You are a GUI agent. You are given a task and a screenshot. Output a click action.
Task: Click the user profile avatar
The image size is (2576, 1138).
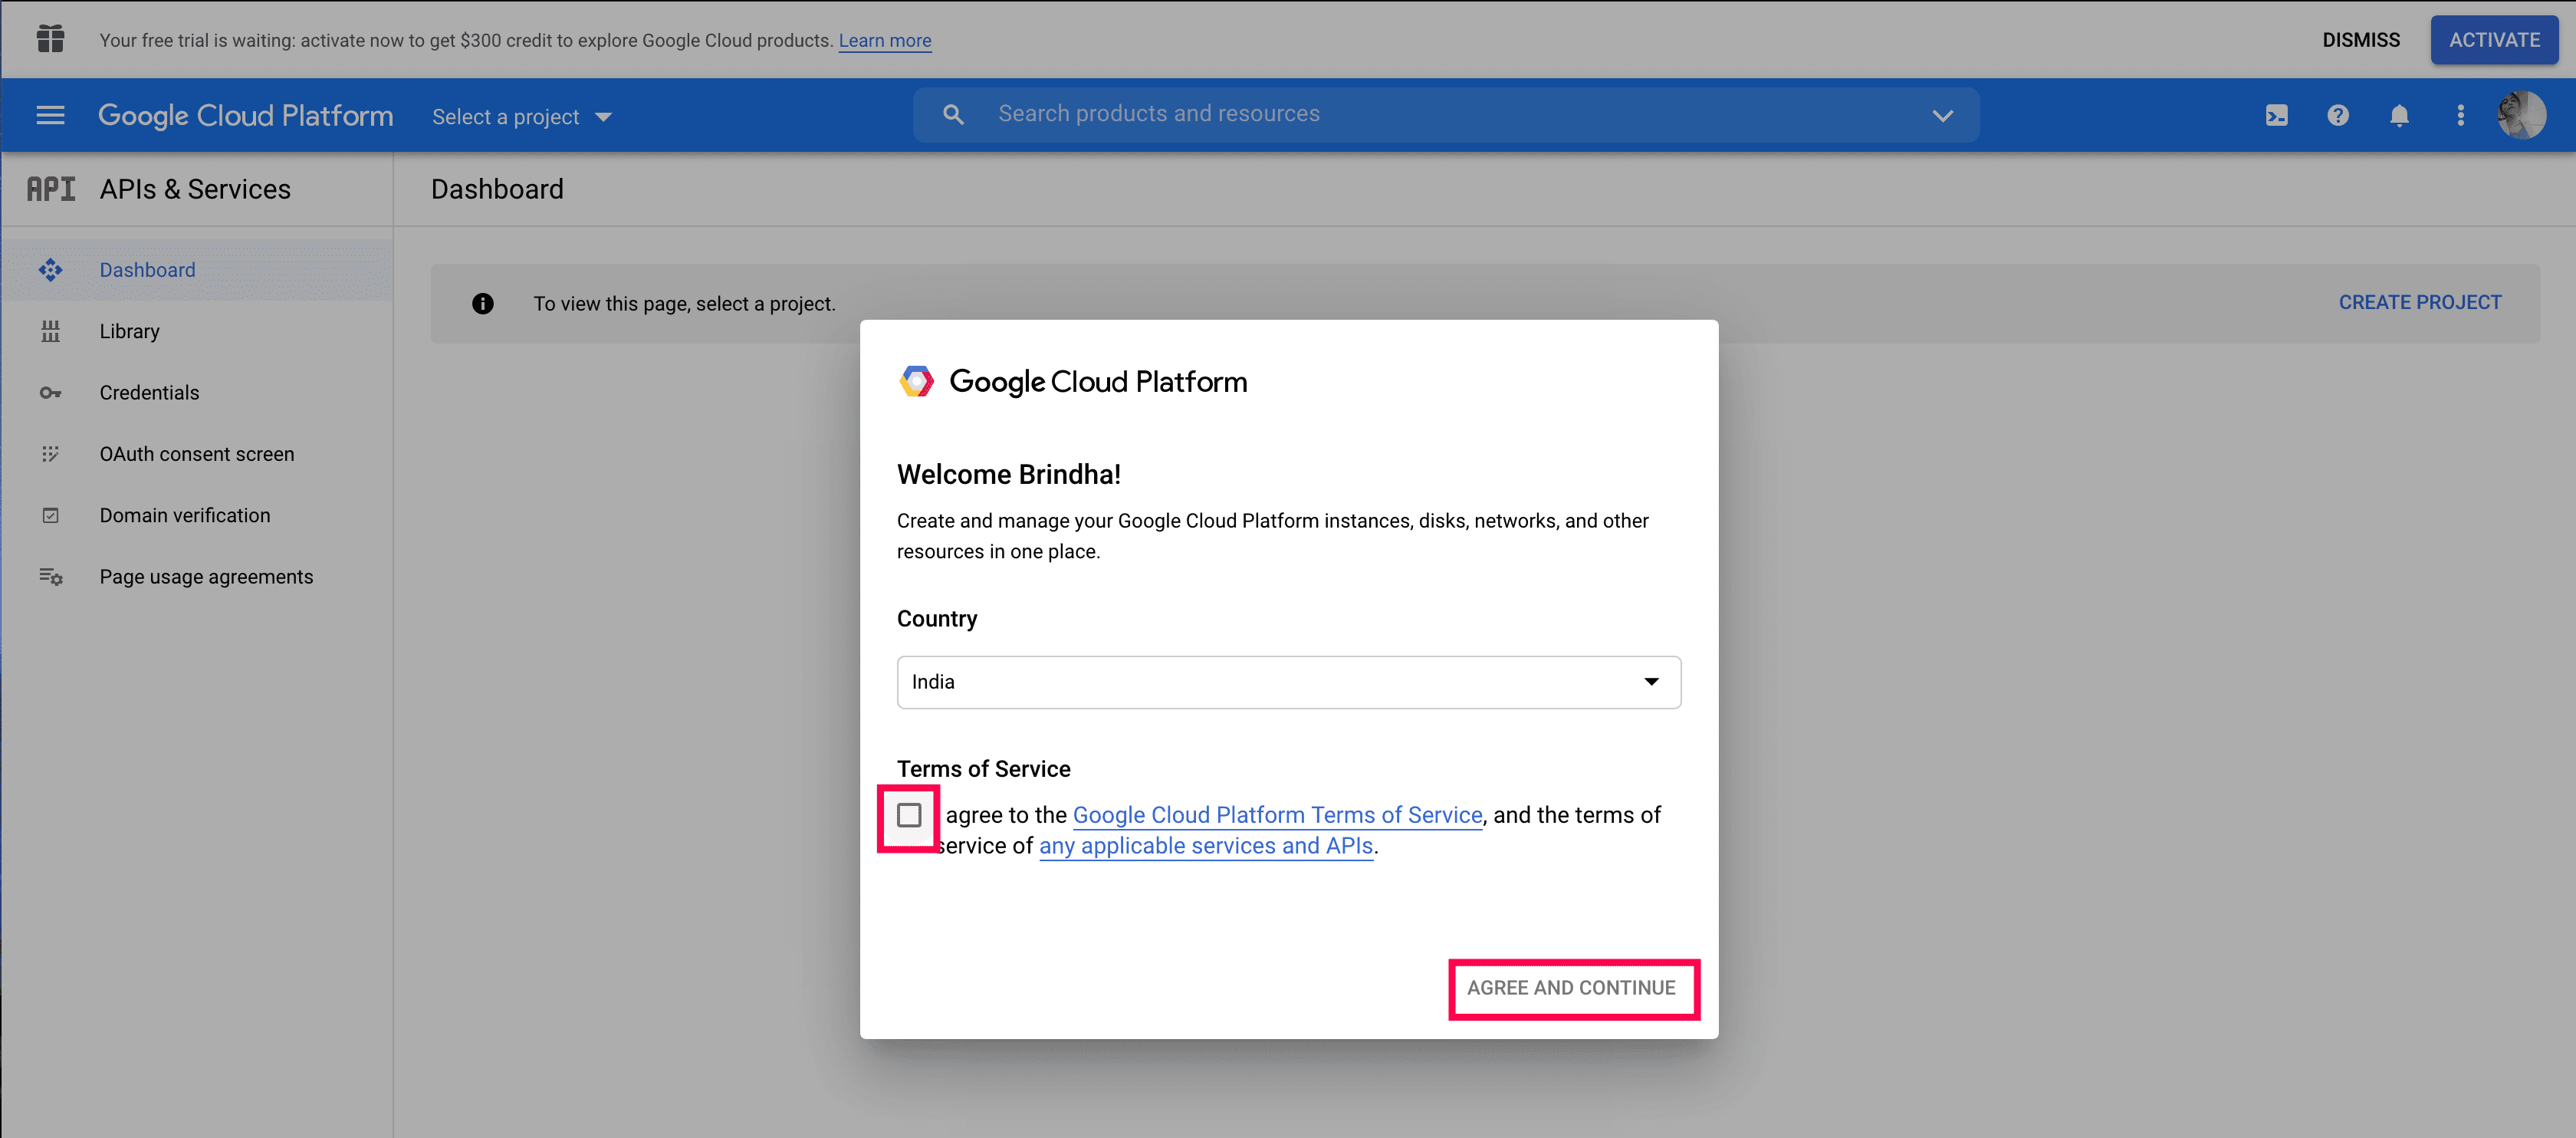coord(2521,115)
